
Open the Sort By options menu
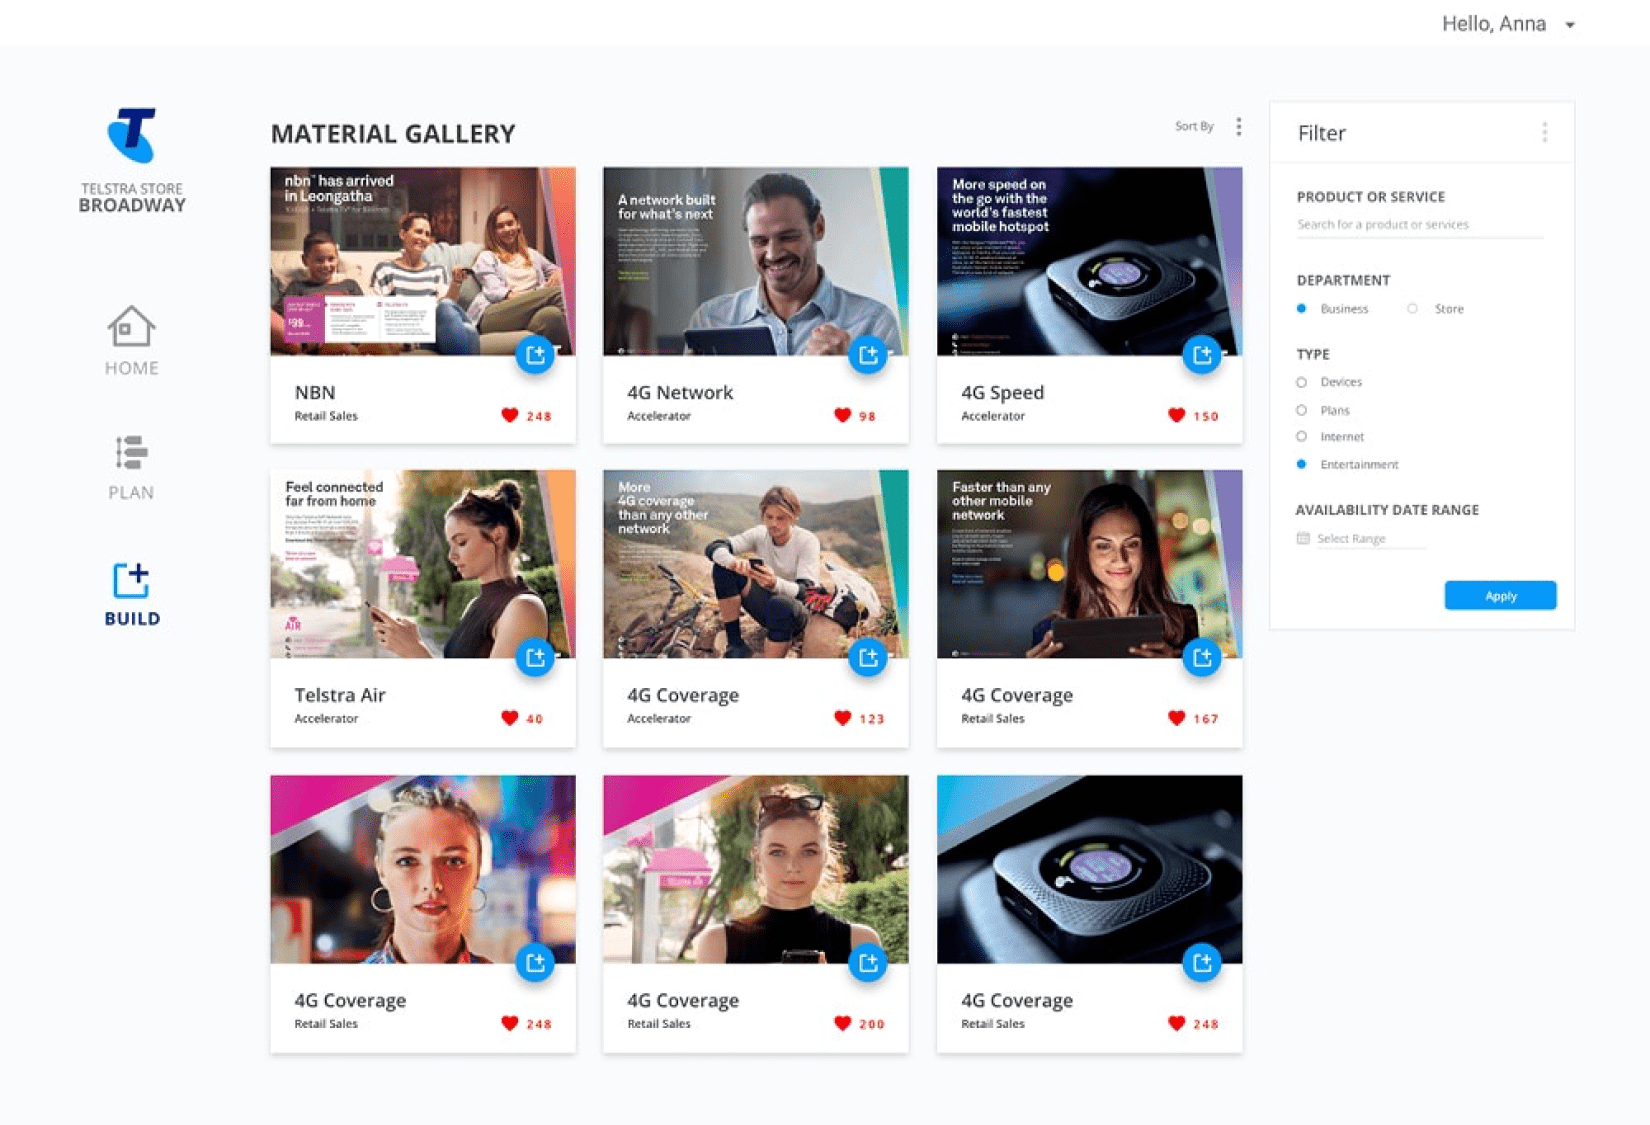(x=1238, y=126)
